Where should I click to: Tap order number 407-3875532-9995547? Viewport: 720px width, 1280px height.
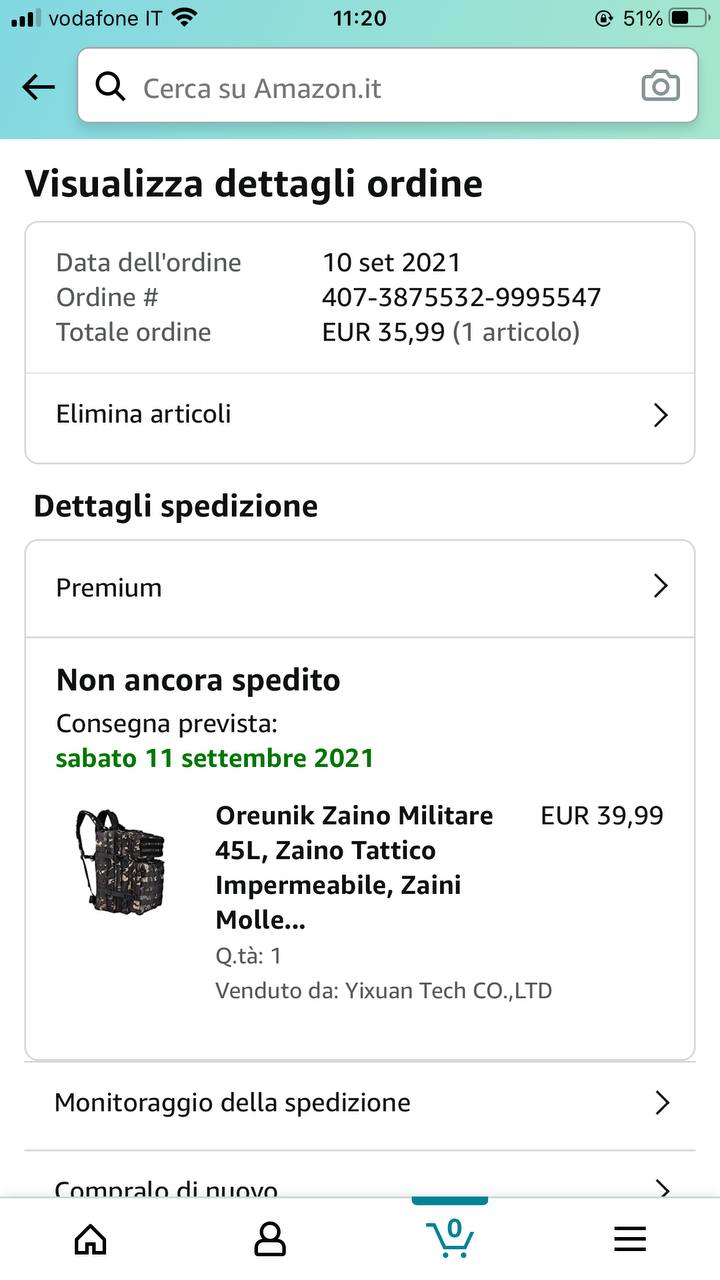point(461,297)
